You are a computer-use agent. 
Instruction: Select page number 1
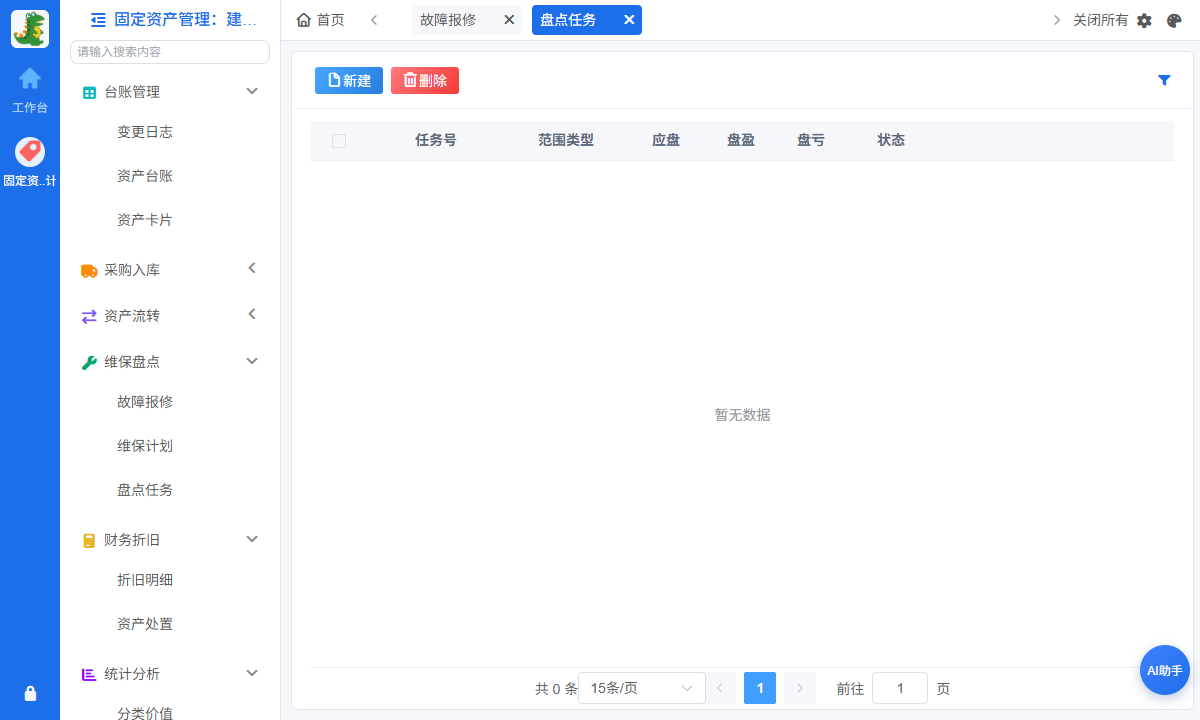760,688
